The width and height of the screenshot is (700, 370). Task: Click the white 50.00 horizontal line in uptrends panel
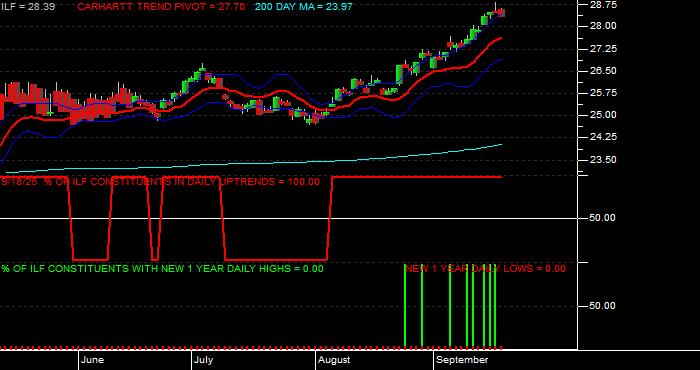click(x=288, y=218)
